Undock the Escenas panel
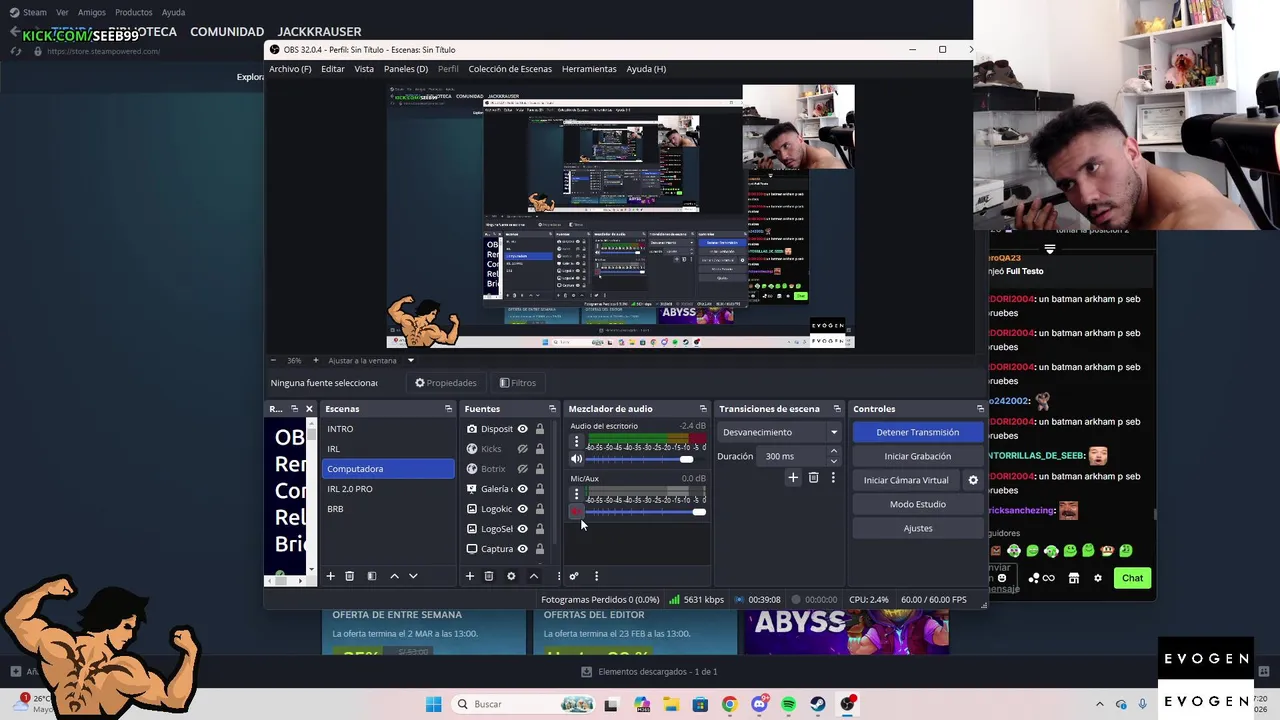 (x=448, y=409)
